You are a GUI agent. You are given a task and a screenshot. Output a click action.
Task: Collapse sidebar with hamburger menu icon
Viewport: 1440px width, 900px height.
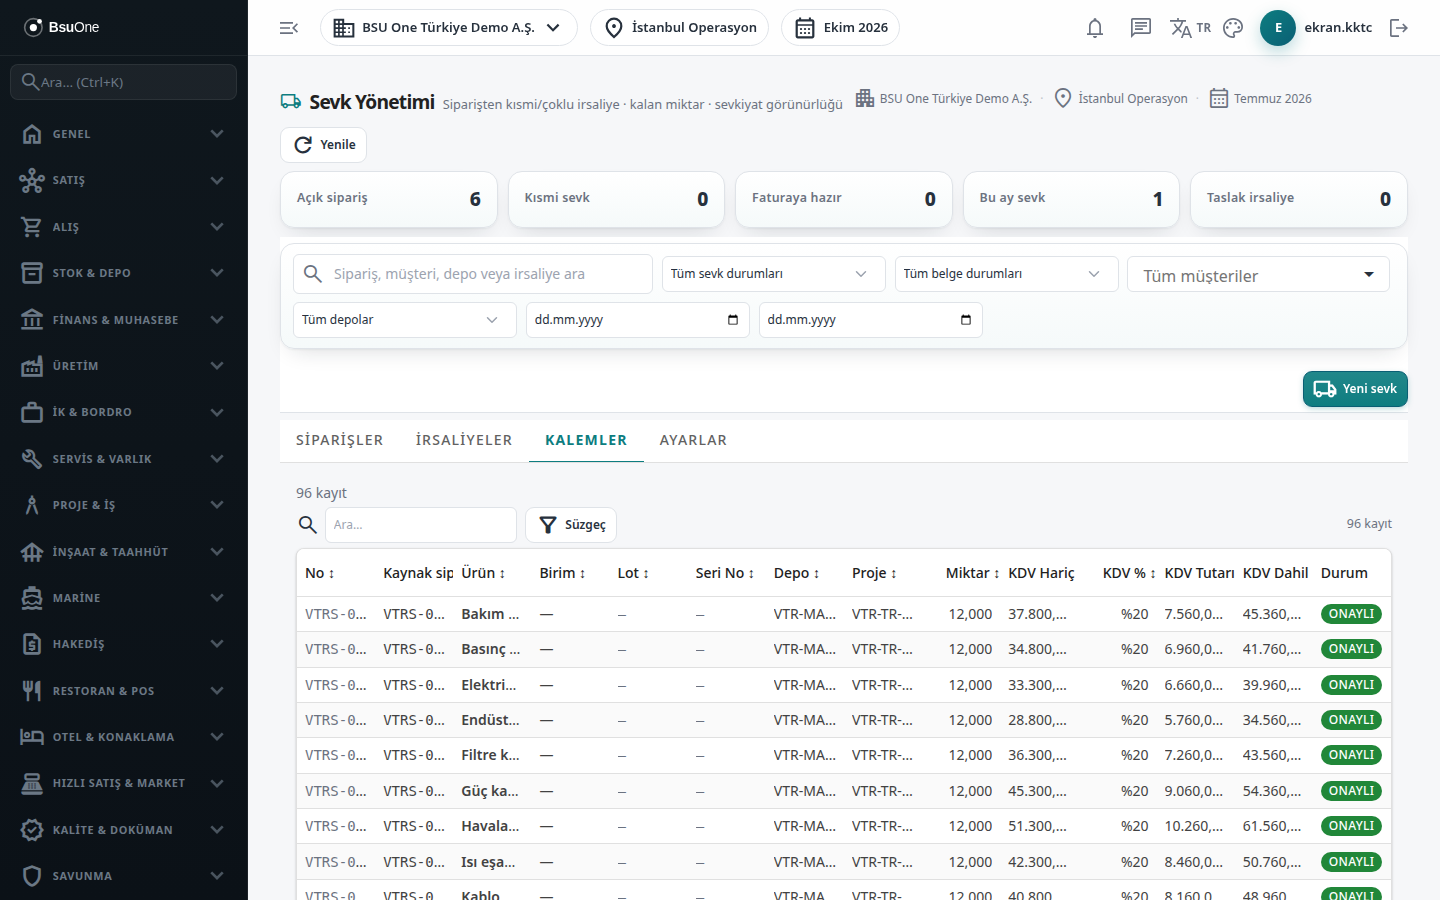pos(289,28)
